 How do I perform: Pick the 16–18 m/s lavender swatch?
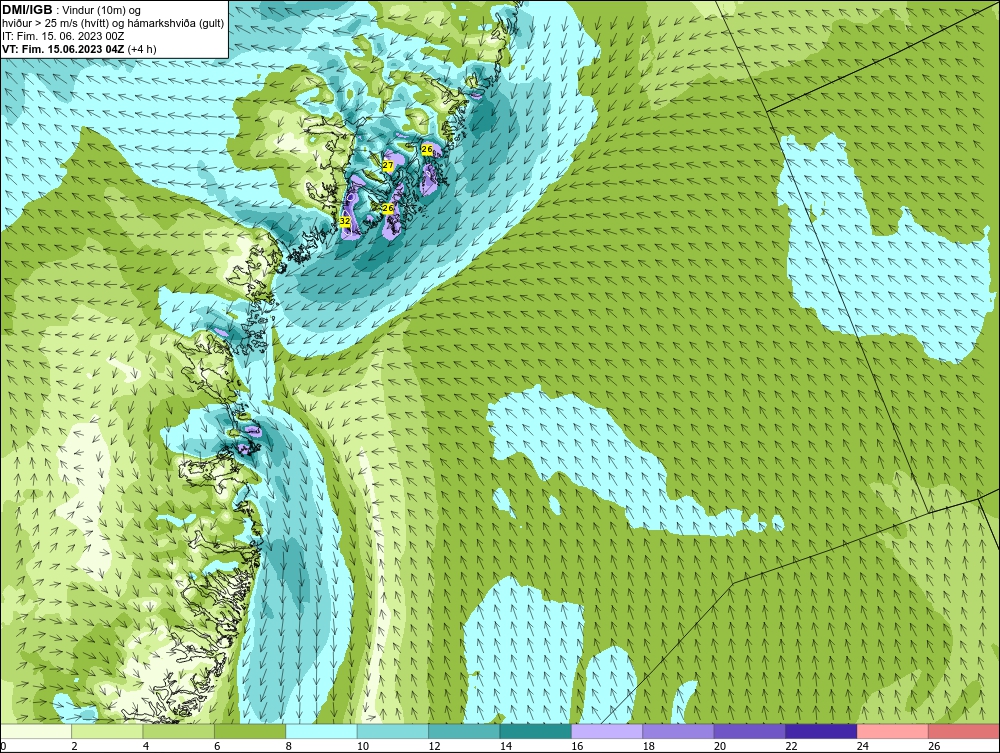pos(607,731)
